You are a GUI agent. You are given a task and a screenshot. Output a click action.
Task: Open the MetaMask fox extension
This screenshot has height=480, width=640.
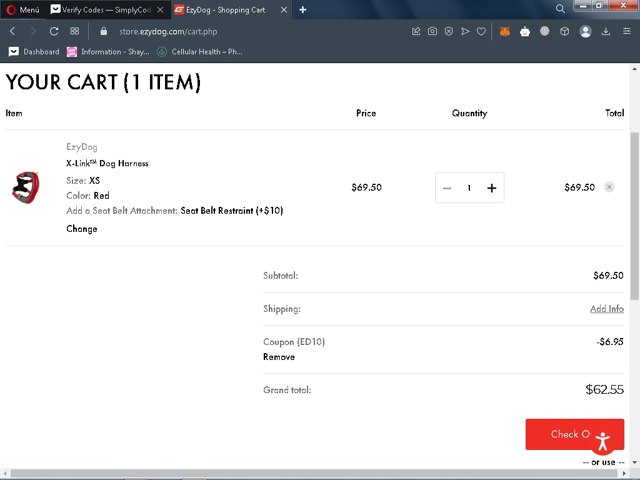coord(505,31)
